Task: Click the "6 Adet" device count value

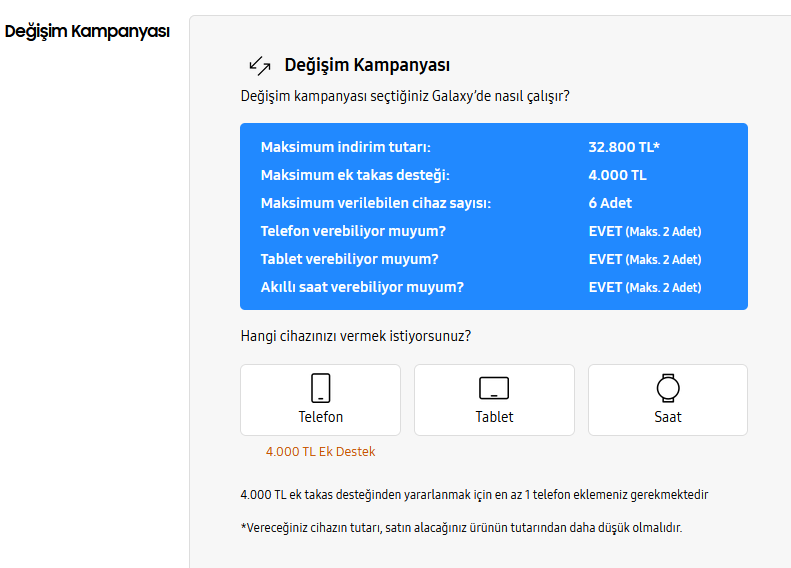Action: 610,203
